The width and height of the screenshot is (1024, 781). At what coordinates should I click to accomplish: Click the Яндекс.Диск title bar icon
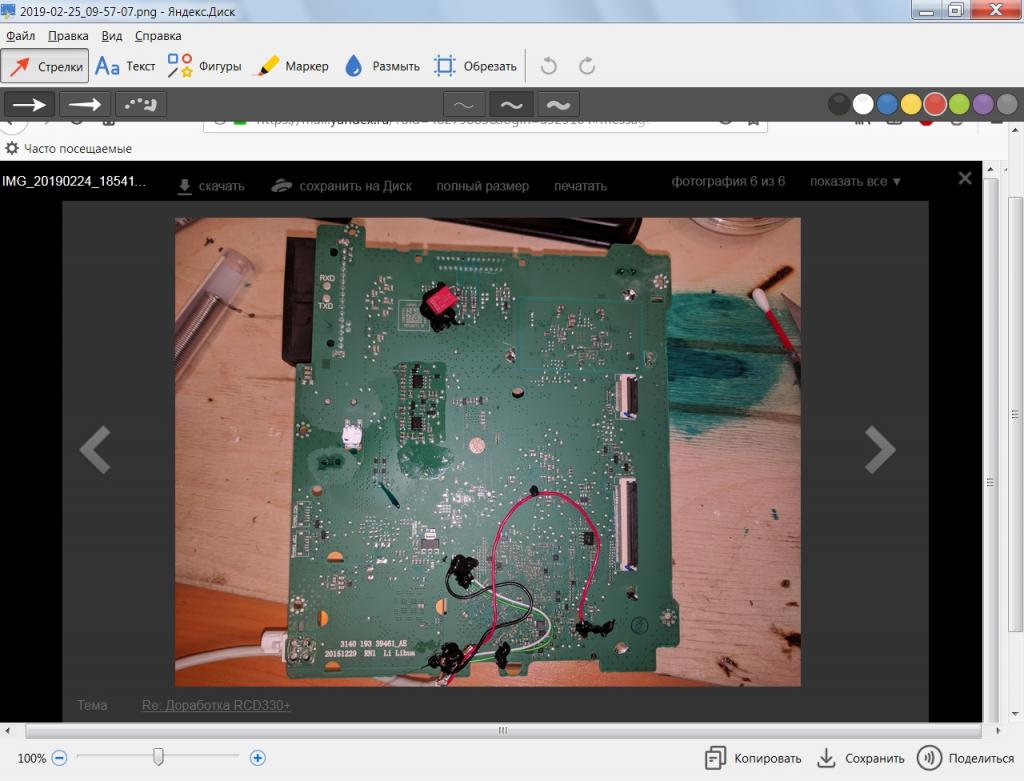[8, 10]
